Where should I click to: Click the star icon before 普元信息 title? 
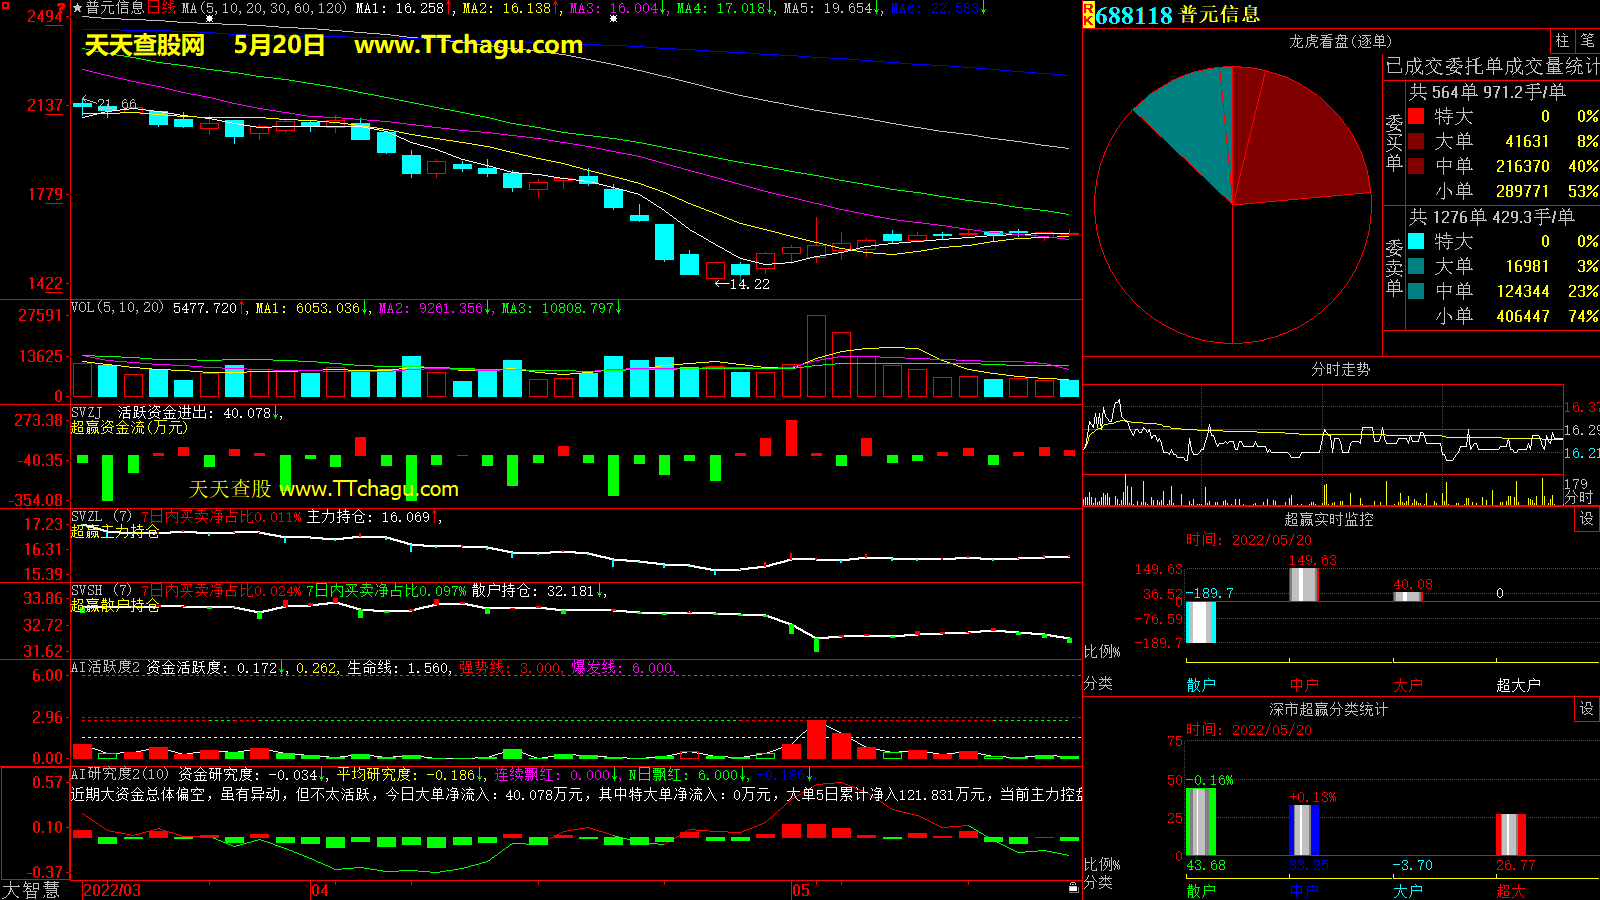[78, 8]
